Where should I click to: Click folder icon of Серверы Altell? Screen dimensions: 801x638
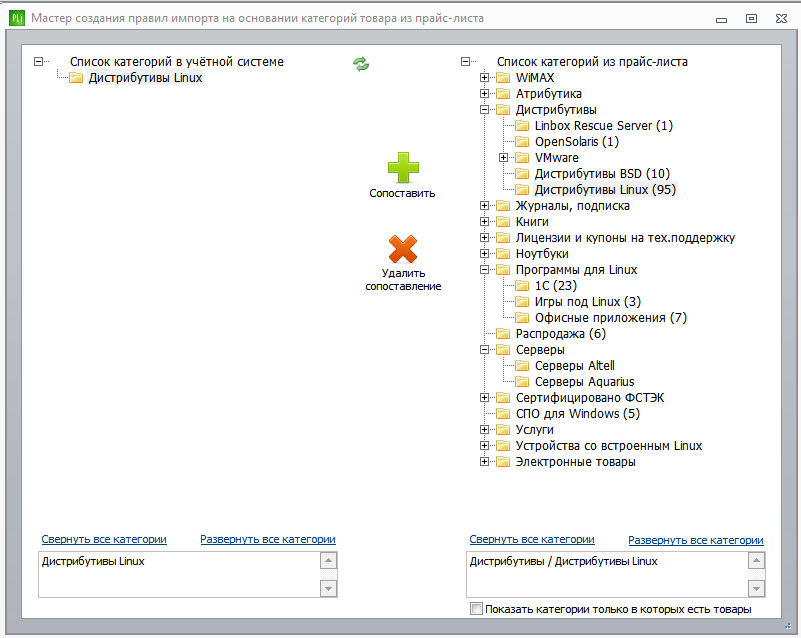tap(522, 366)
